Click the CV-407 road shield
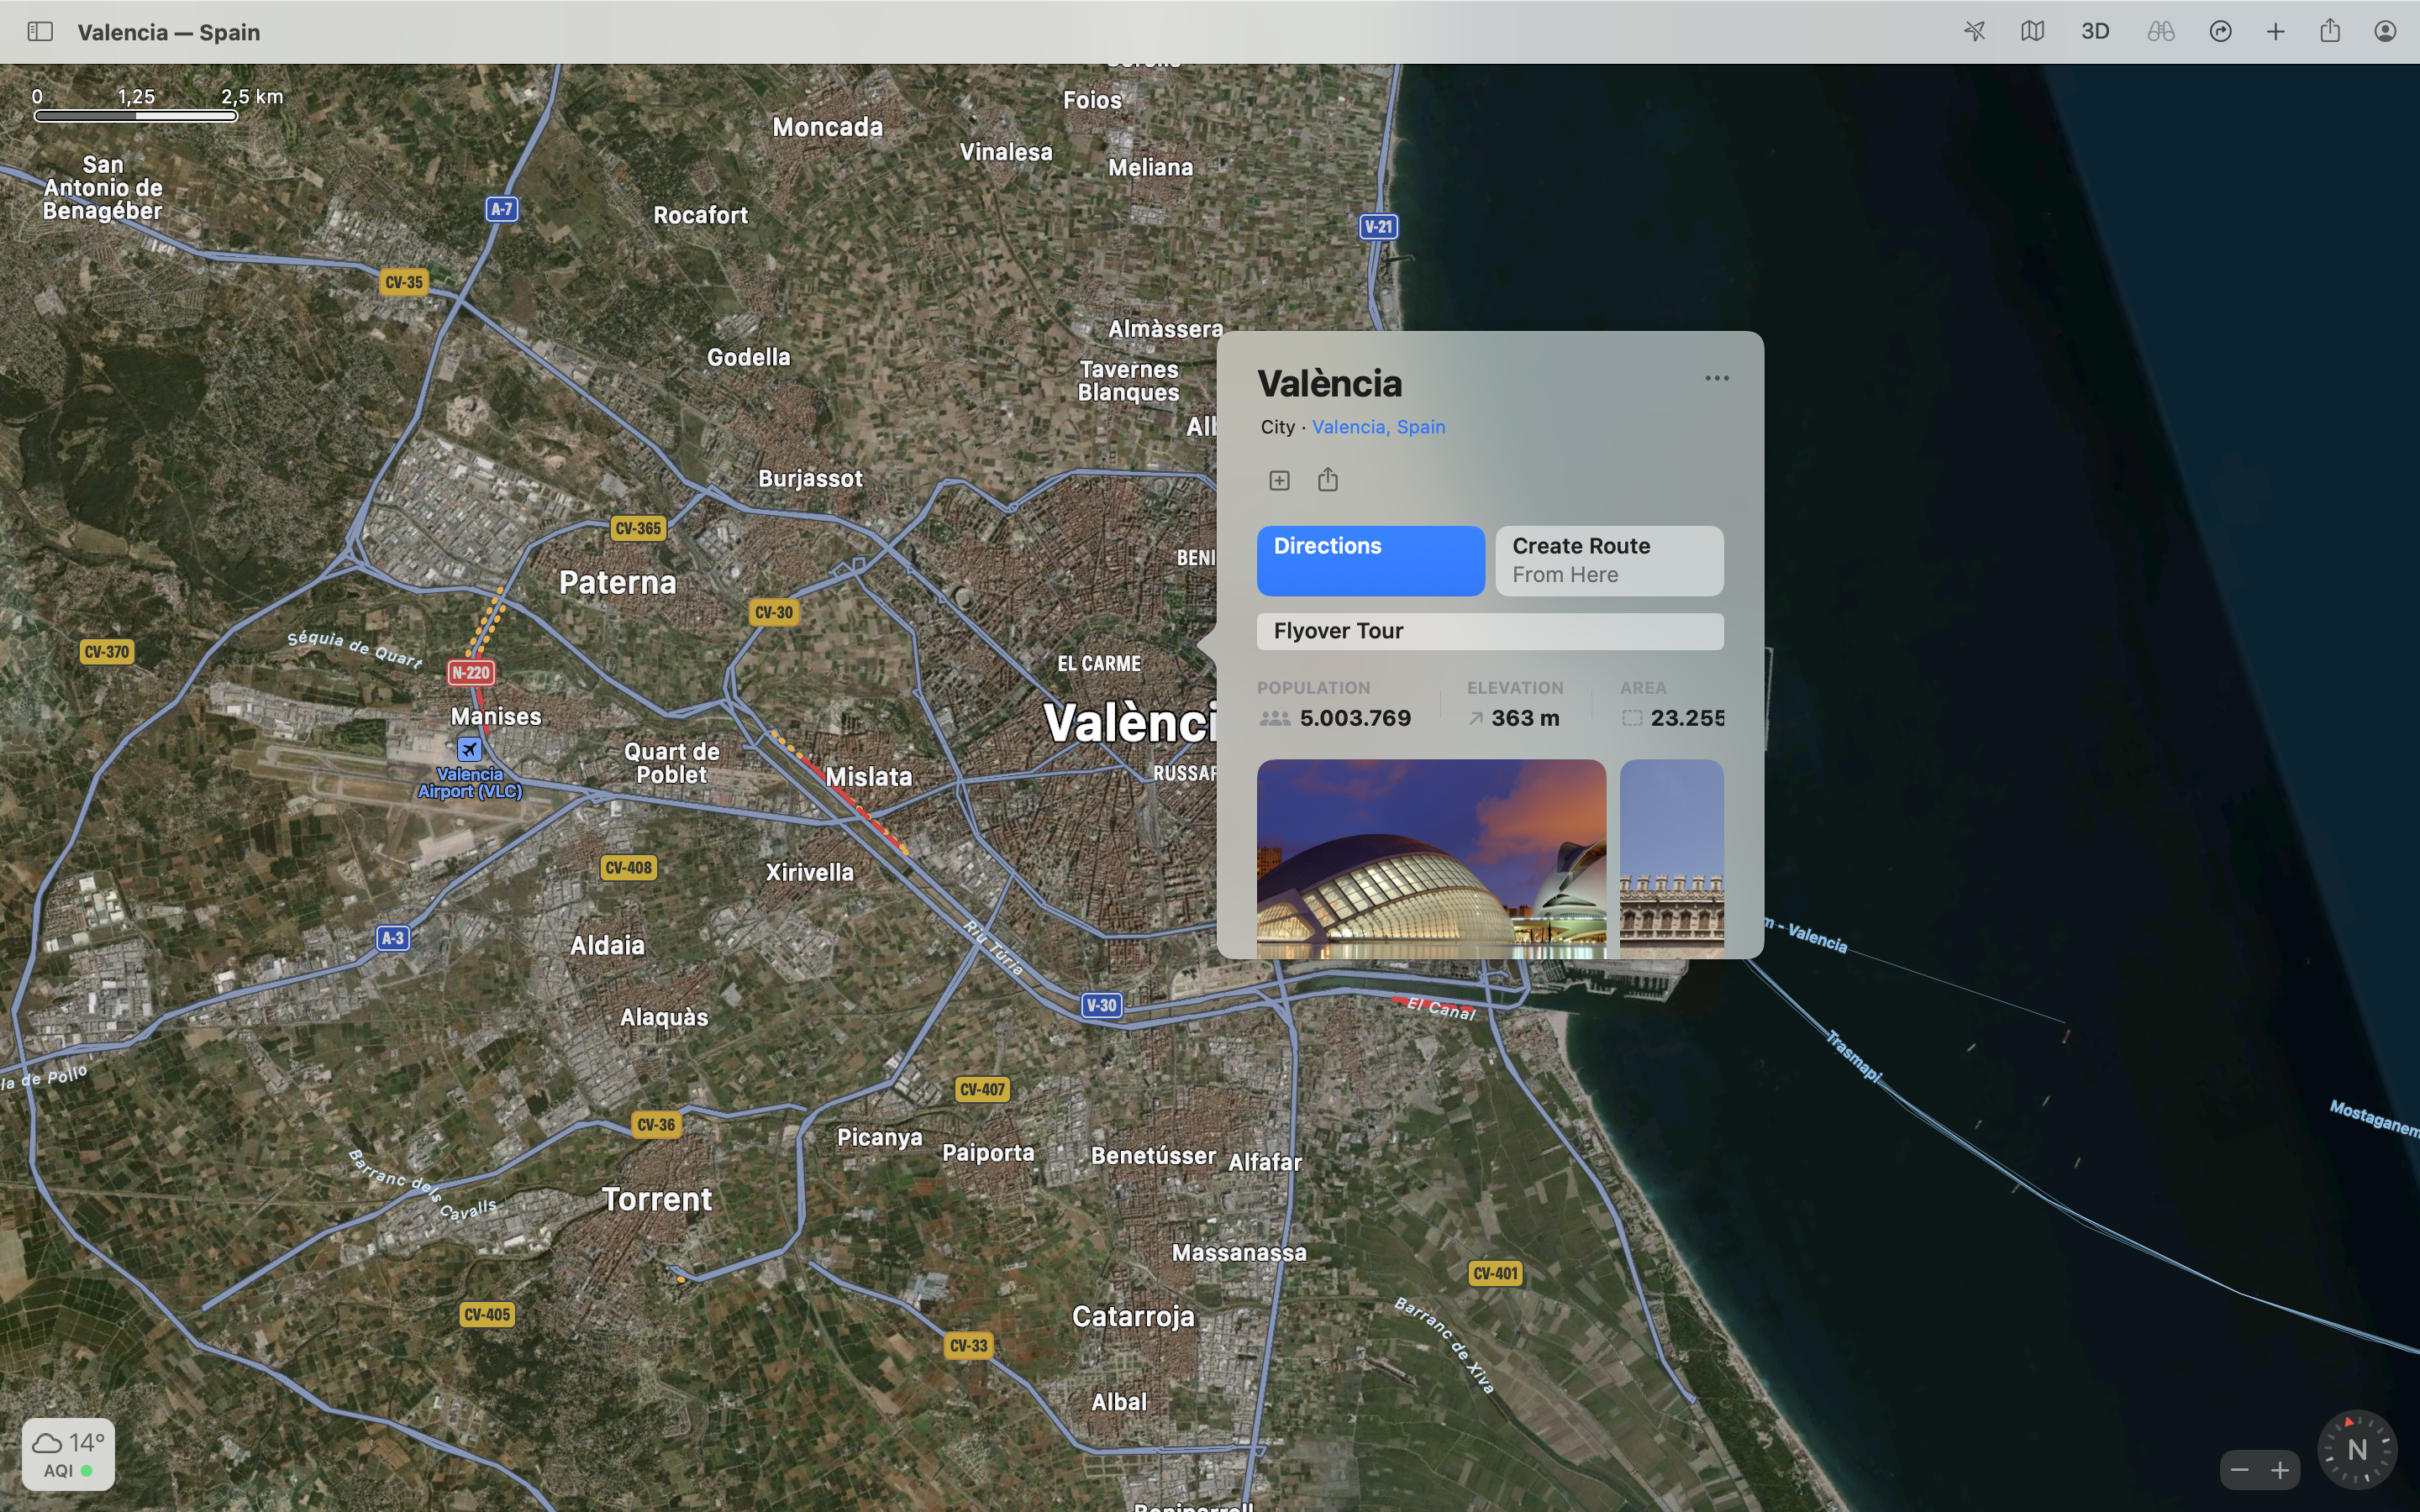 (x=982, y=1089)
